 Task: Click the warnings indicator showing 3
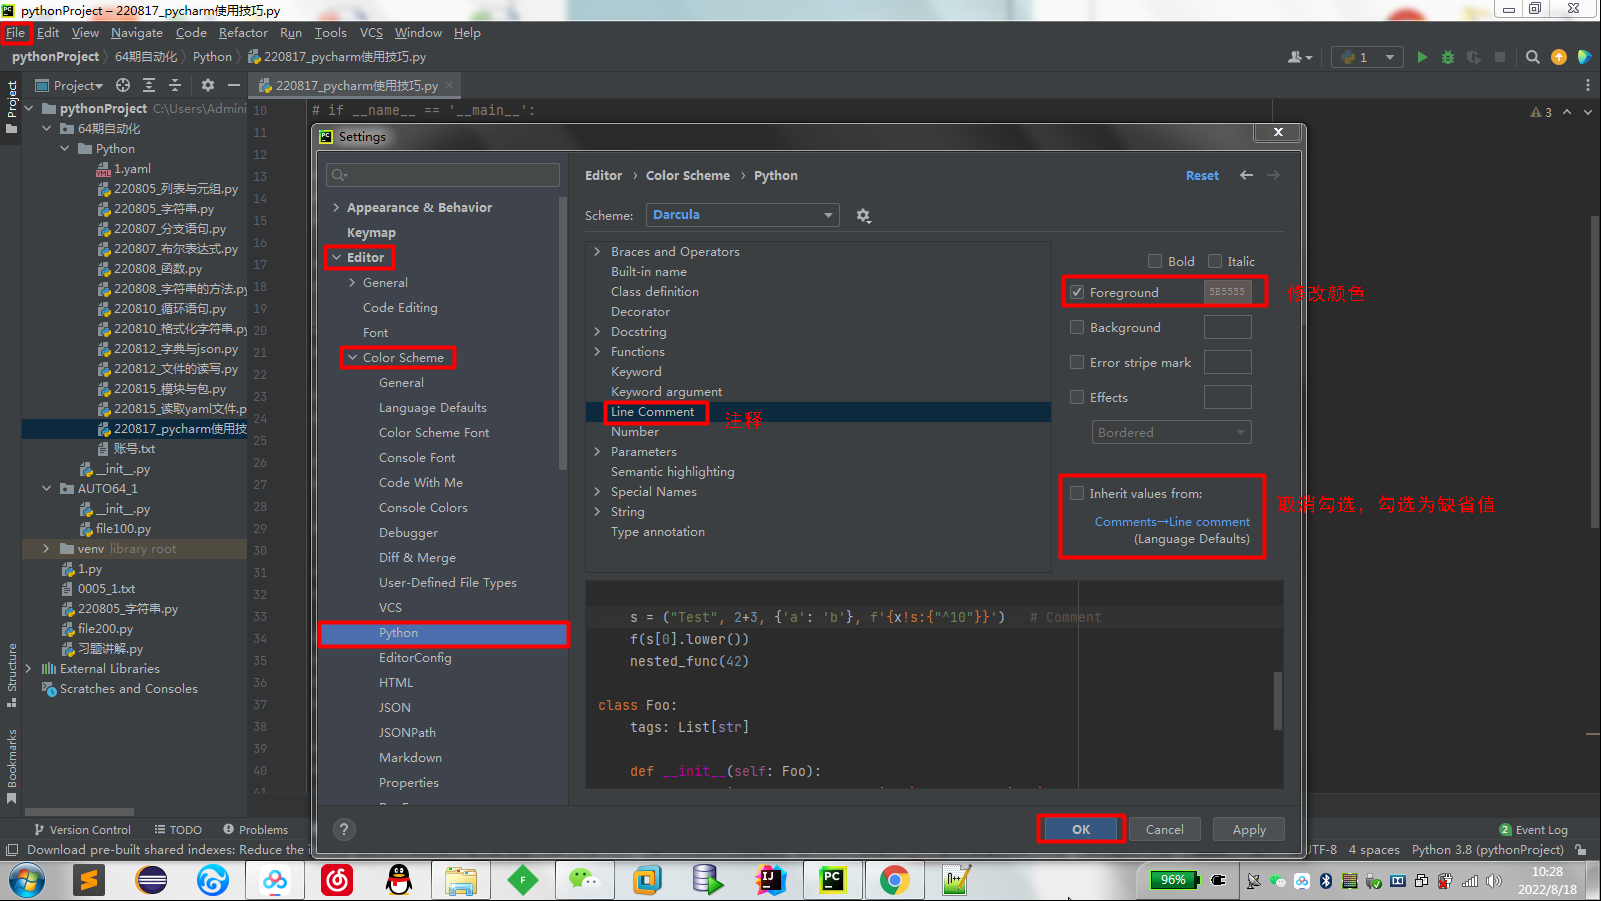tap(1541, 112)
